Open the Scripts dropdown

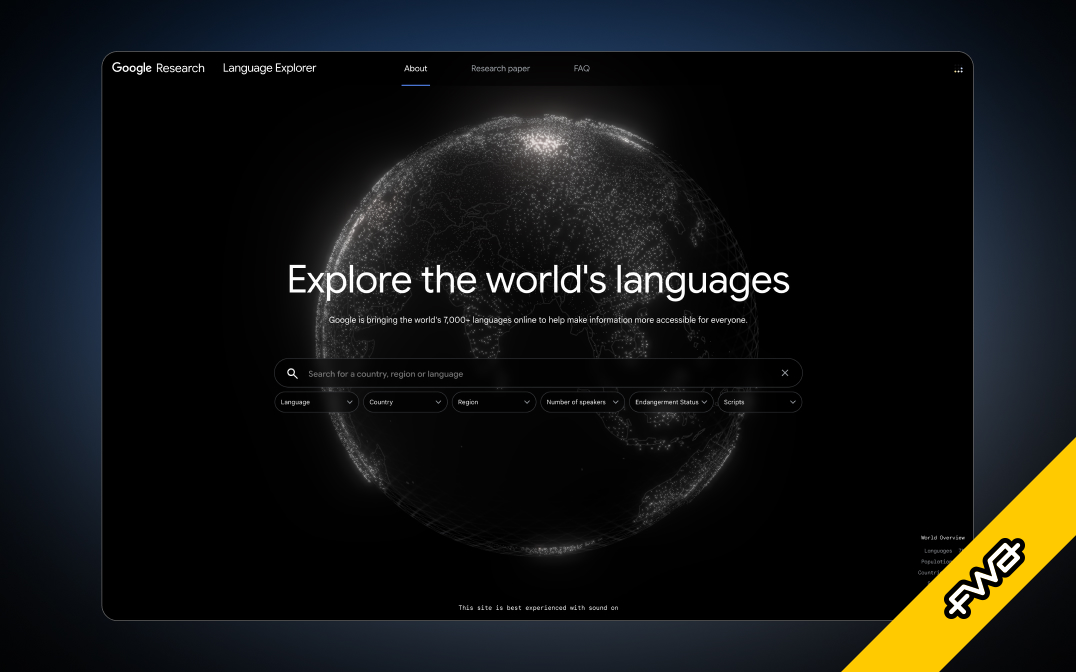760,402
